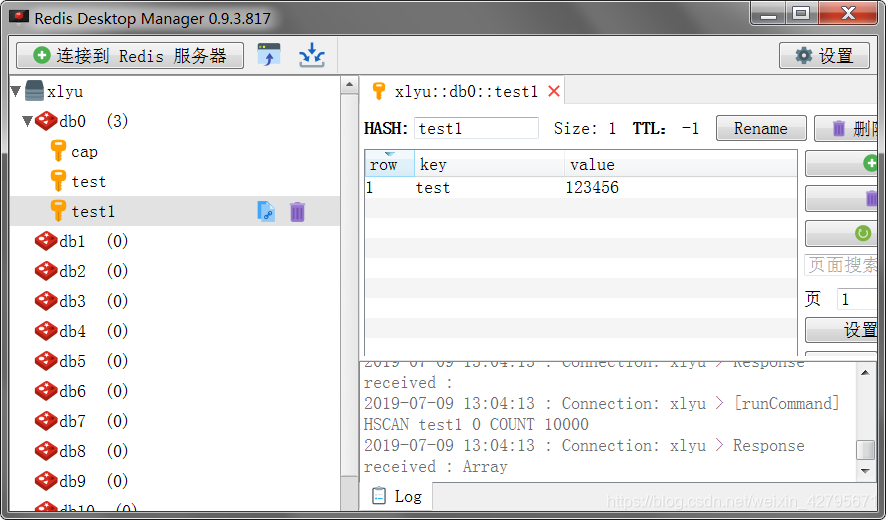Click the Redis Desktop Manager title icon

pyautogui.click(x=19, y=18)
